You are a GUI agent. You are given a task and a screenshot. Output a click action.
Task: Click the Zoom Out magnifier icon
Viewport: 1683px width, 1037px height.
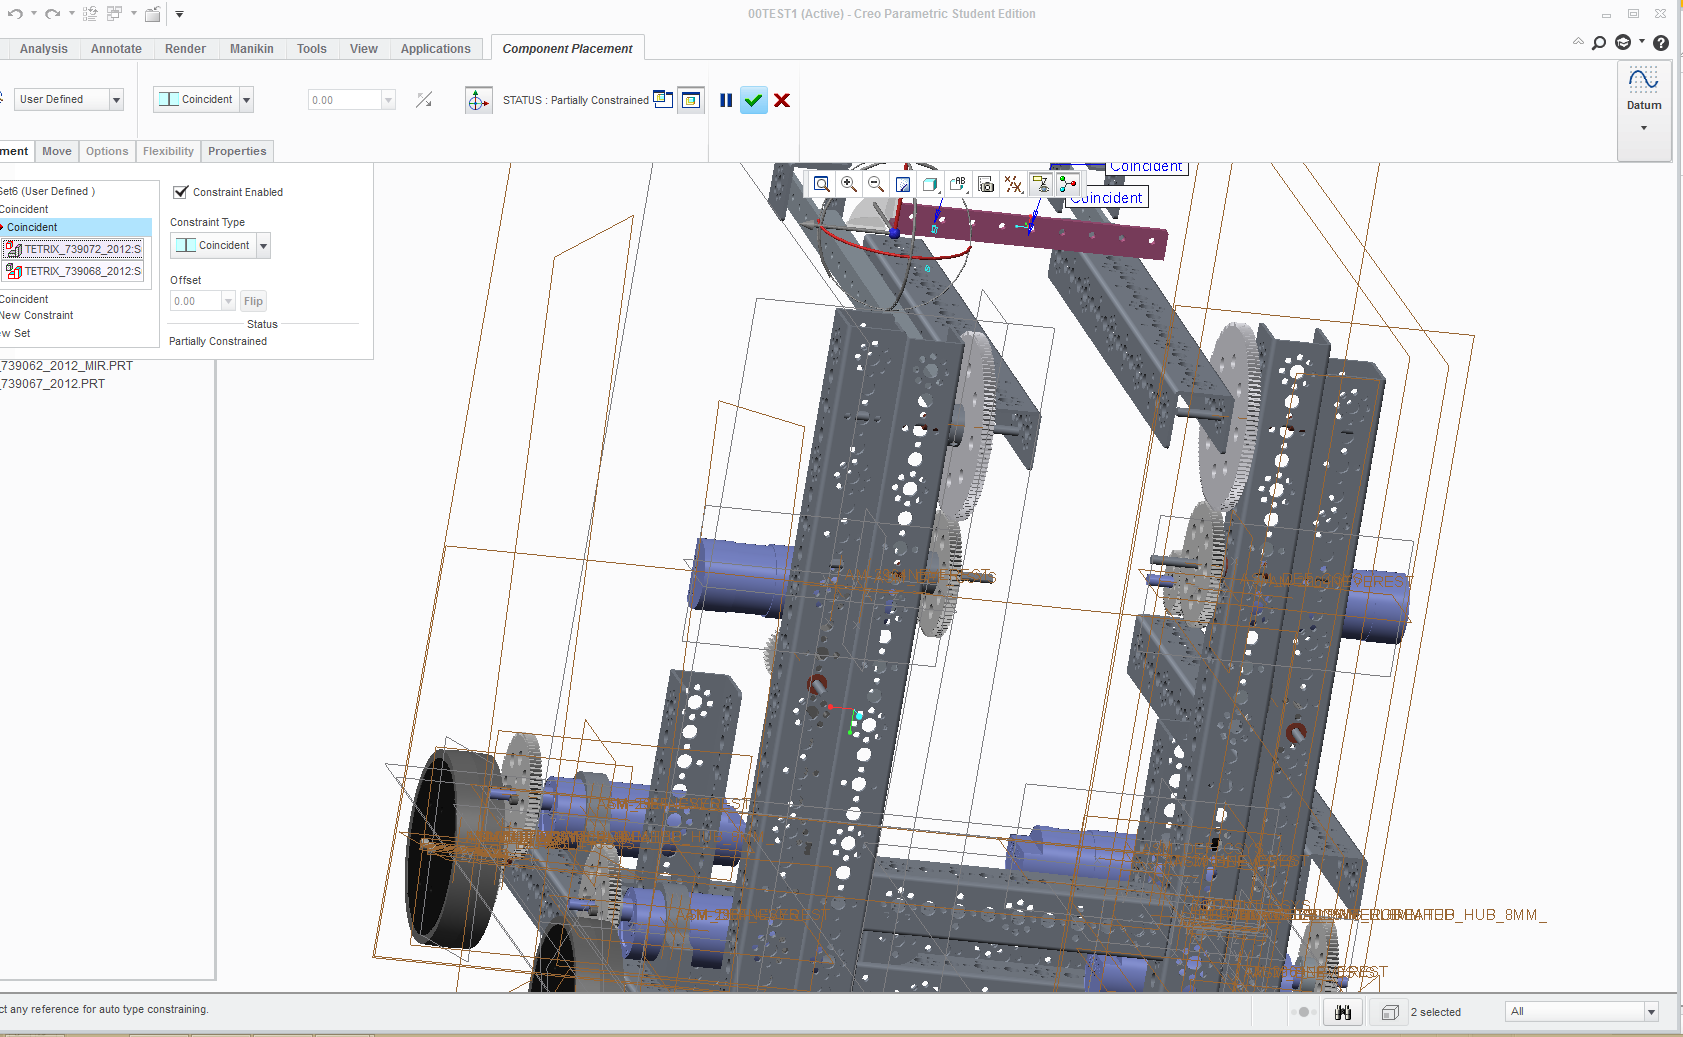tap(876, 184)
